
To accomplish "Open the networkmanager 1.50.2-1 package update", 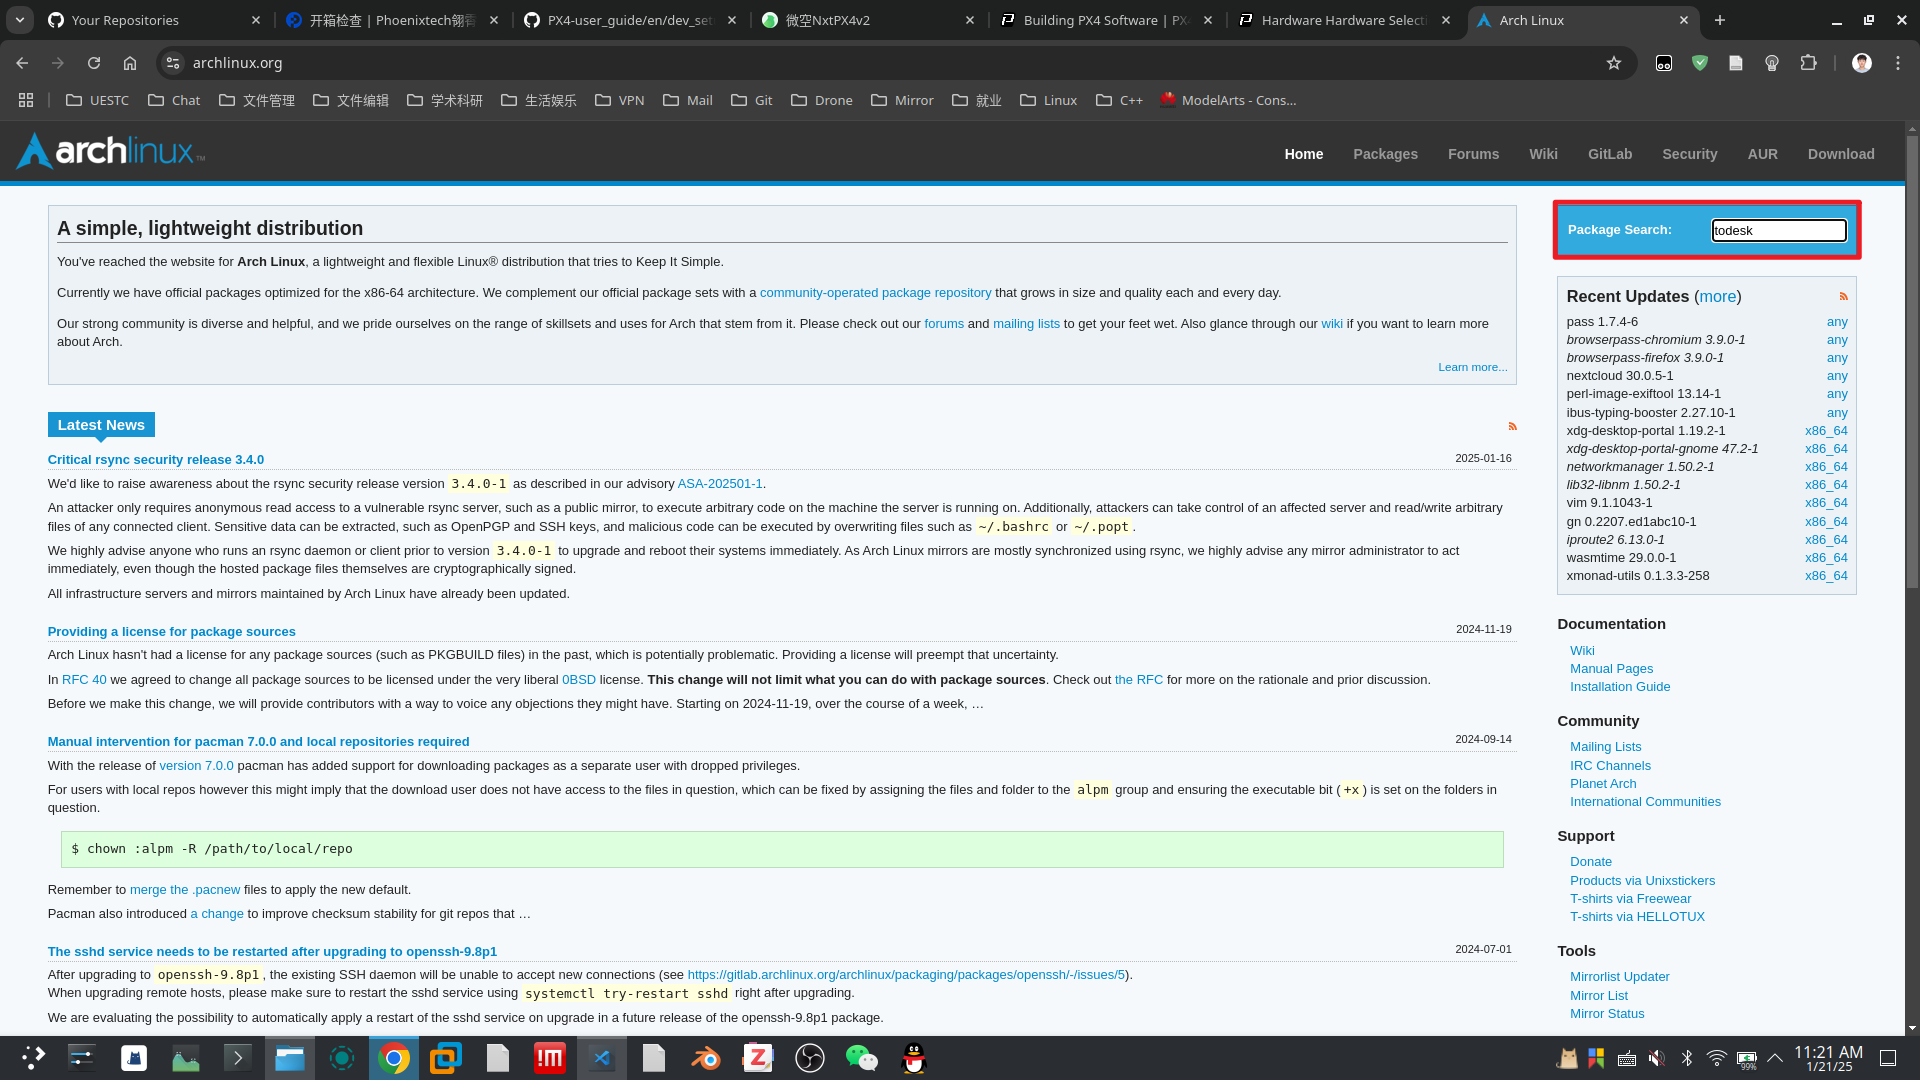I will click(x=1640, y=467).
